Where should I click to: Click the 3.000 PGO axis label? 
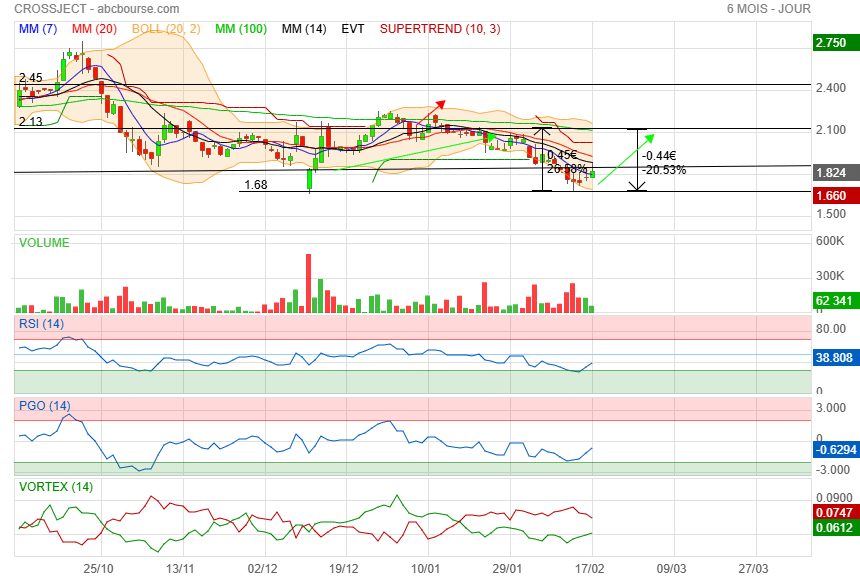pos(831,408)
